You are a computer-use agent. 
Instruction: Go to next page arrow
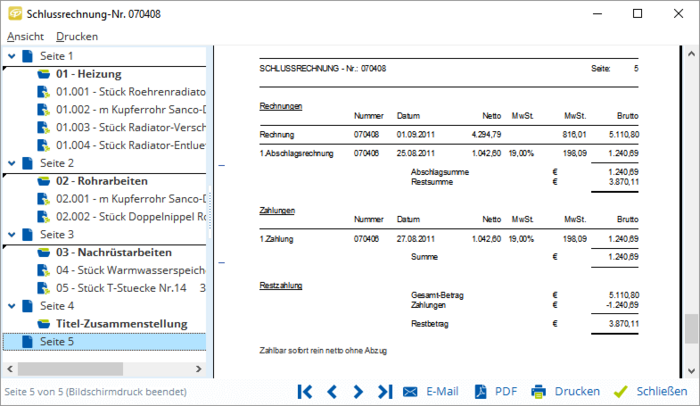(x=358, y=391)
